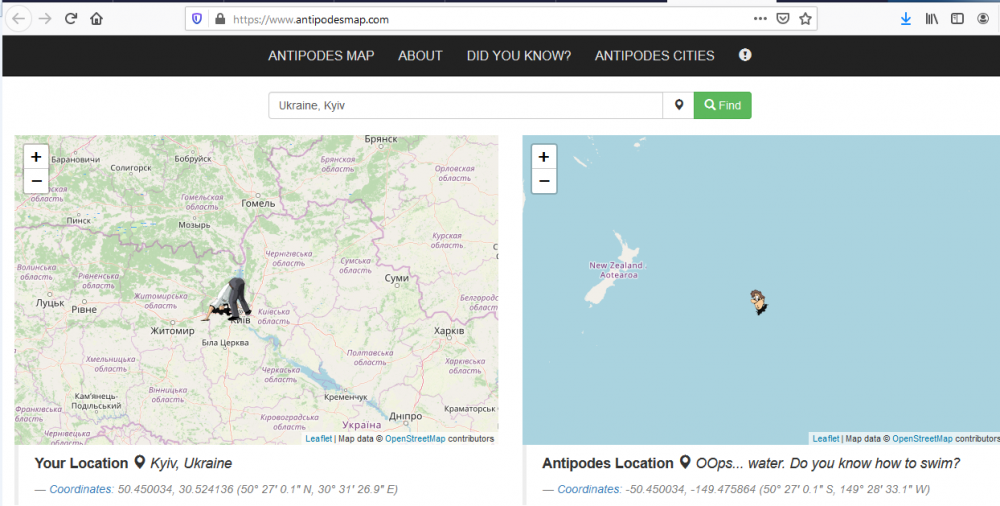Click the Житомир city label on map

[172, 331]
